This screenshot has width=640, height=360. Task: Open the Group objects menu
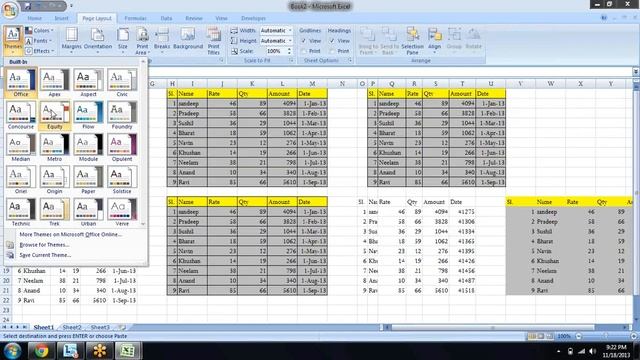click(x=454, y=40)
